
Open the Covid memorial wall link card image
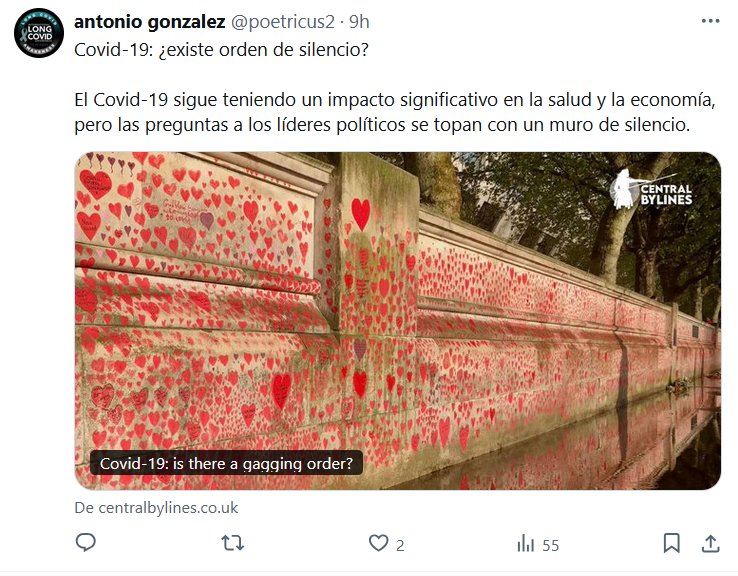[398, 320]
